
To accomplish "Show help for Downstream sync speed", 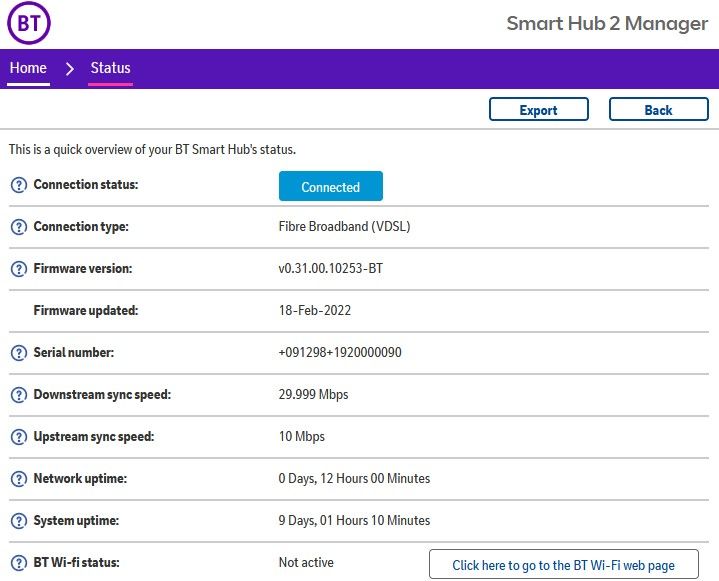I will click(18, 395).
